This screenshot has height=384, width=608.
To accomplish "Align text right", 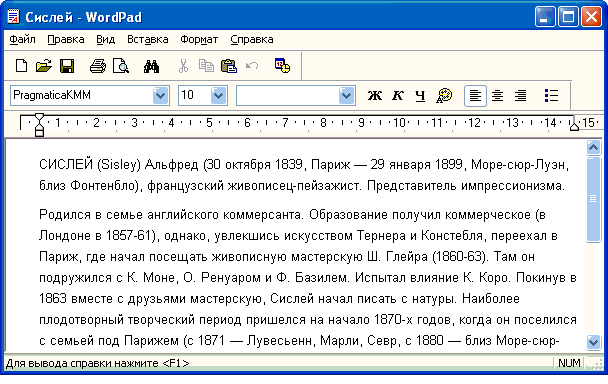I will pyautogui.click(x=520, y=95).
